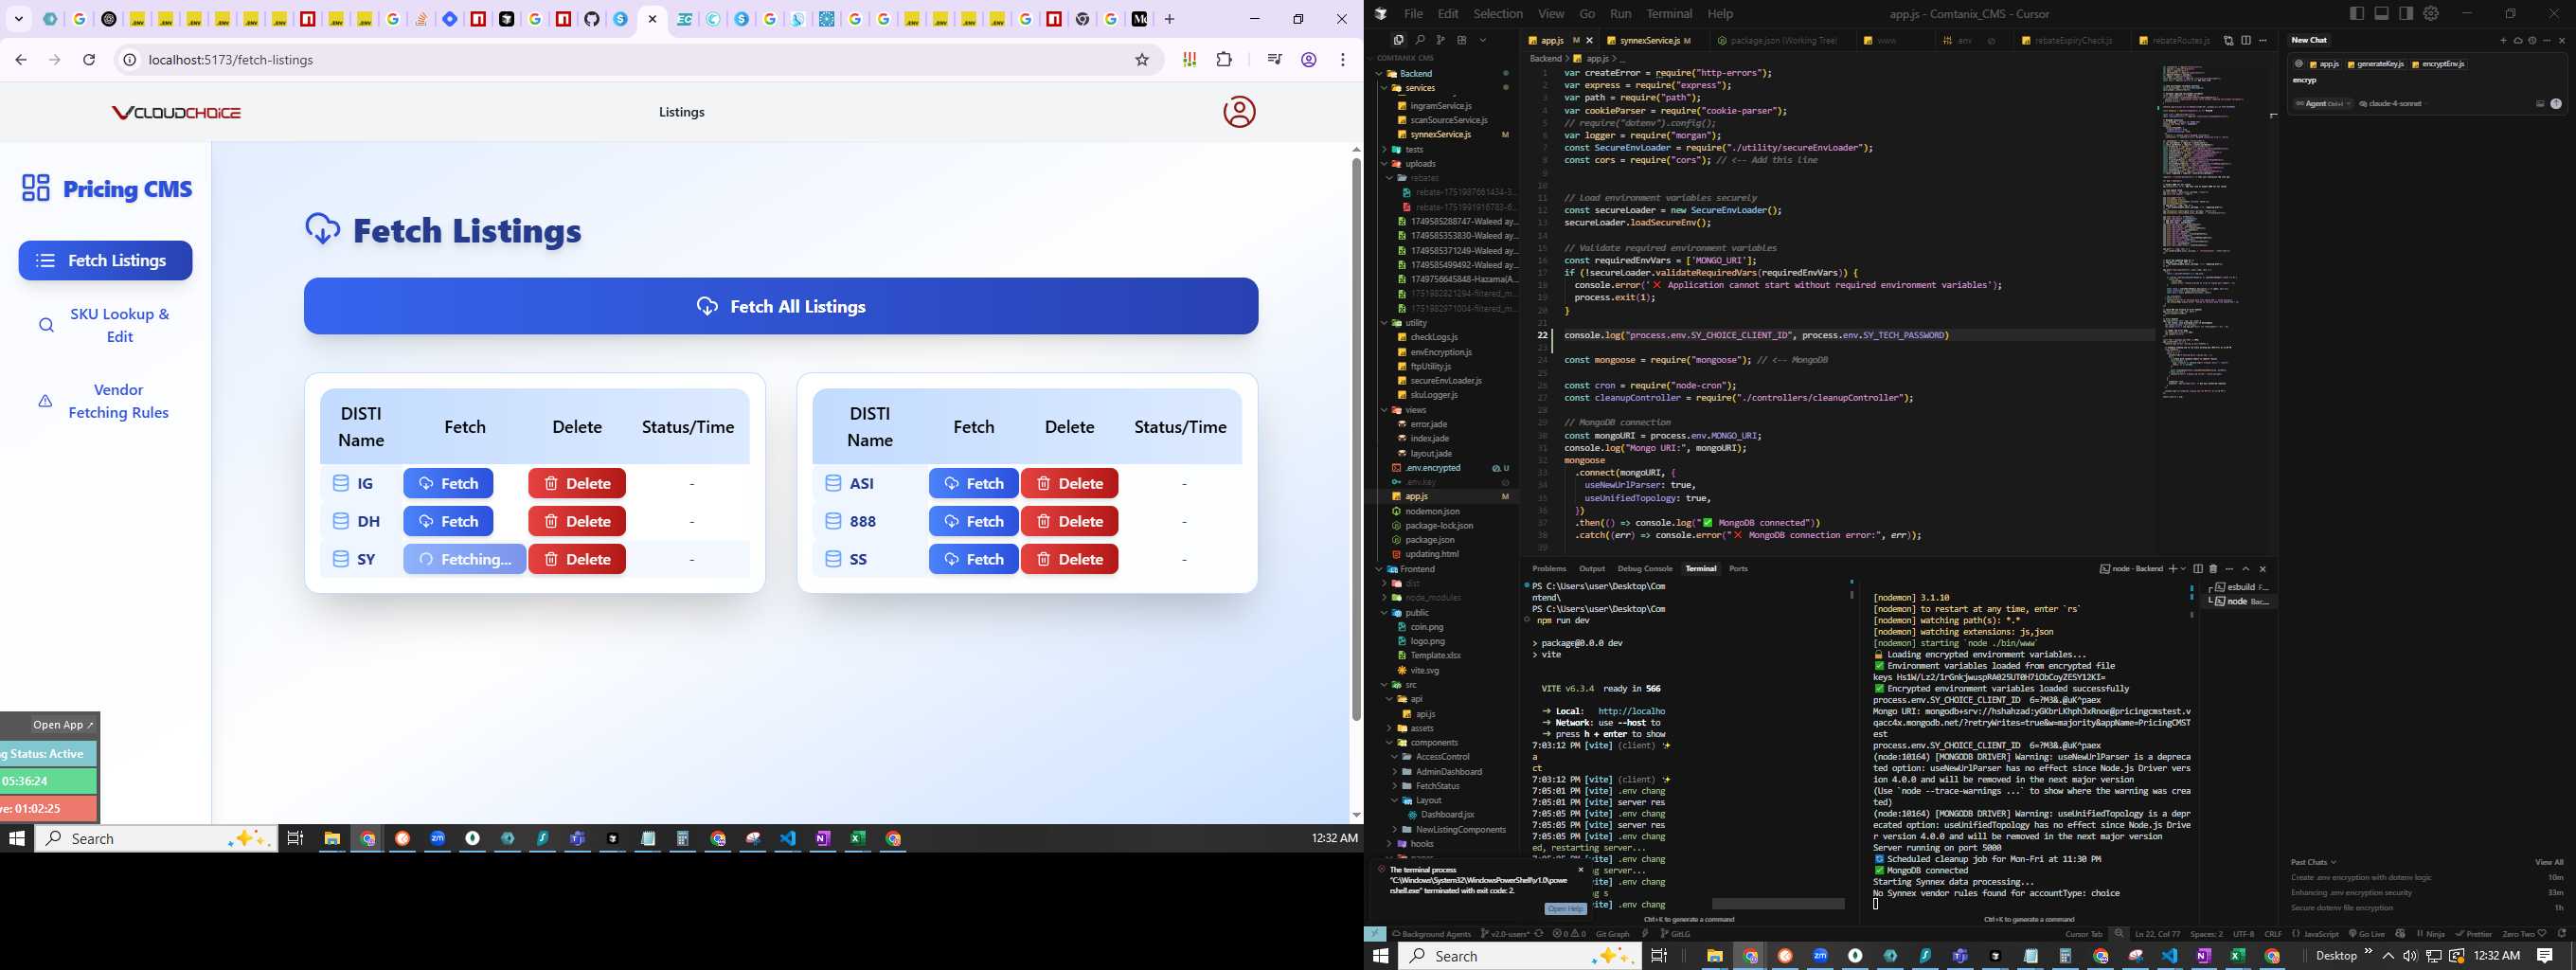Click Windows Start button on lower taskbar
Viewport: 2576px width, 970px height.
point(1381,956)
